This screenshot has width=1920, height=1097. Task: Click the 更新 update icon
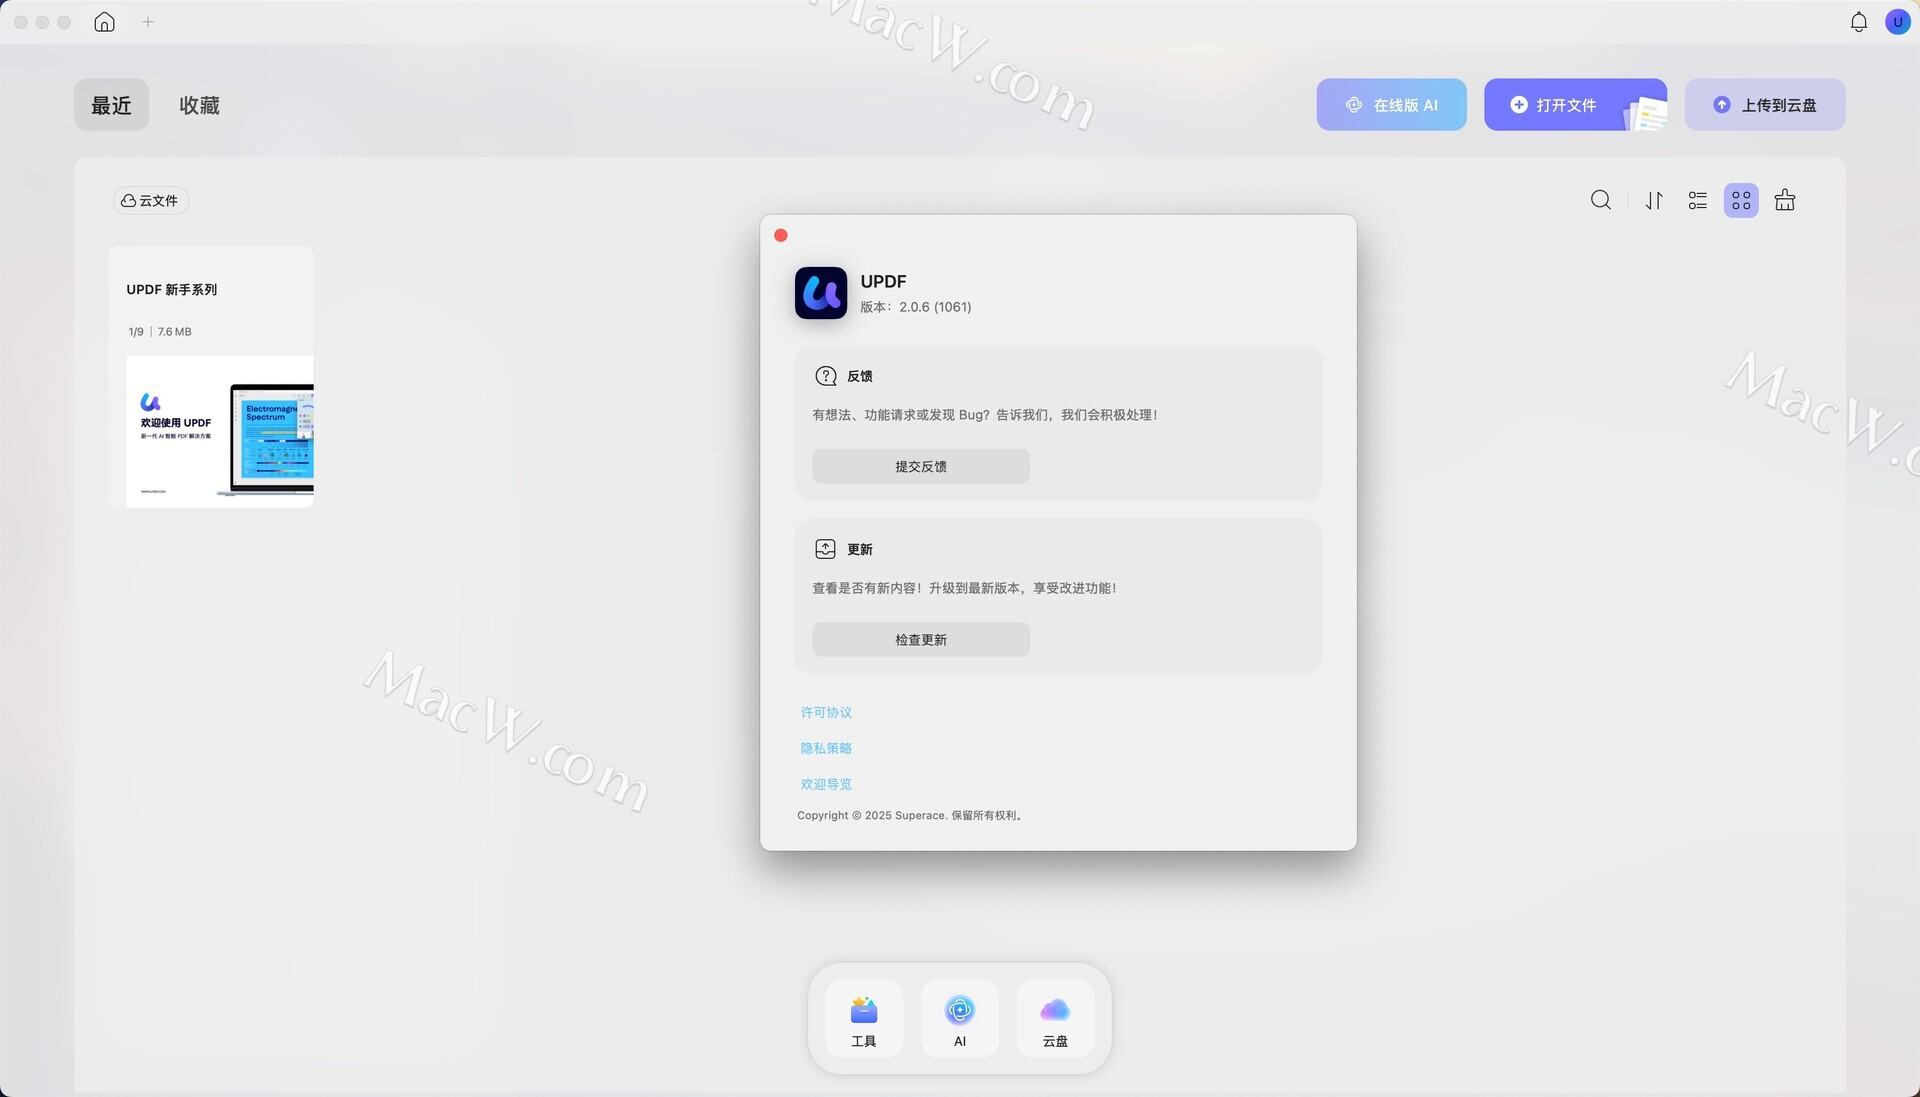click(x=825, y=549)
